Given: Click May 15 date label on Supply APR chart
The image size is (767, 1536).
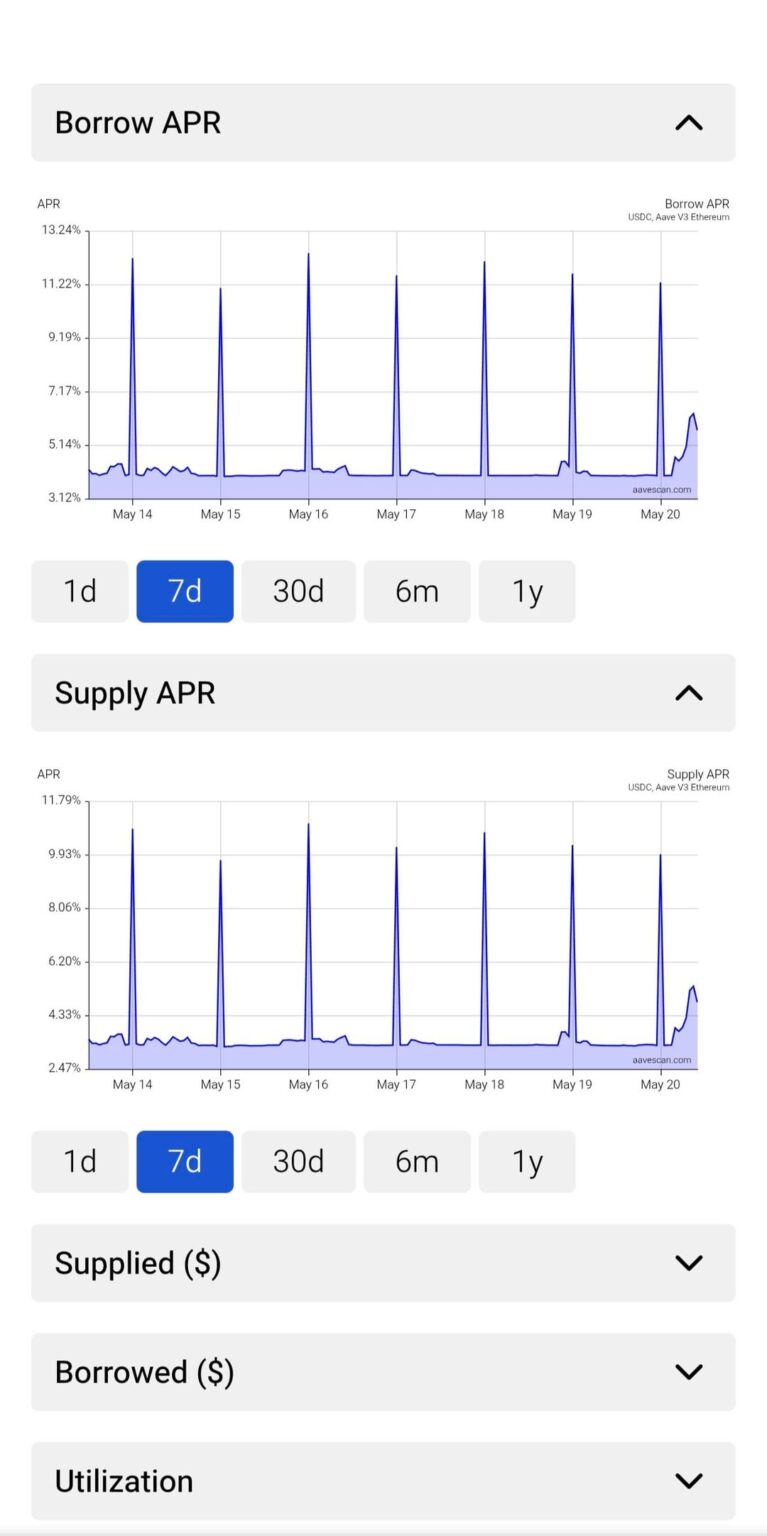Looking at the screenshot, I should pos(220,1085).
